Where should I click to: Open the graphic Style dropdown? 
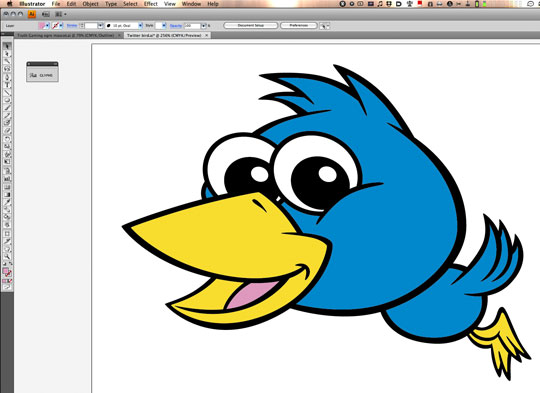164,25
